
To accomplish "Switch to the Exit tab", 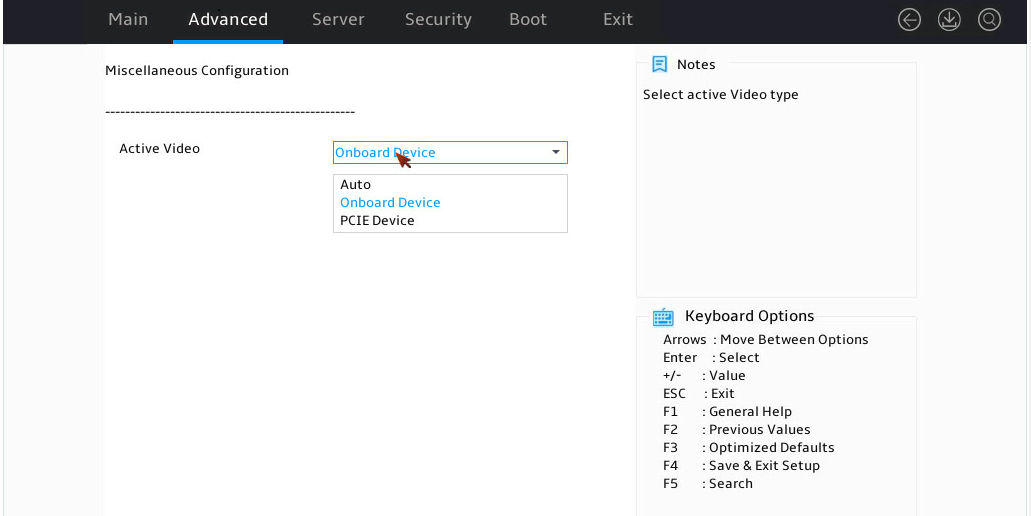I will click(x=618, y=20).
